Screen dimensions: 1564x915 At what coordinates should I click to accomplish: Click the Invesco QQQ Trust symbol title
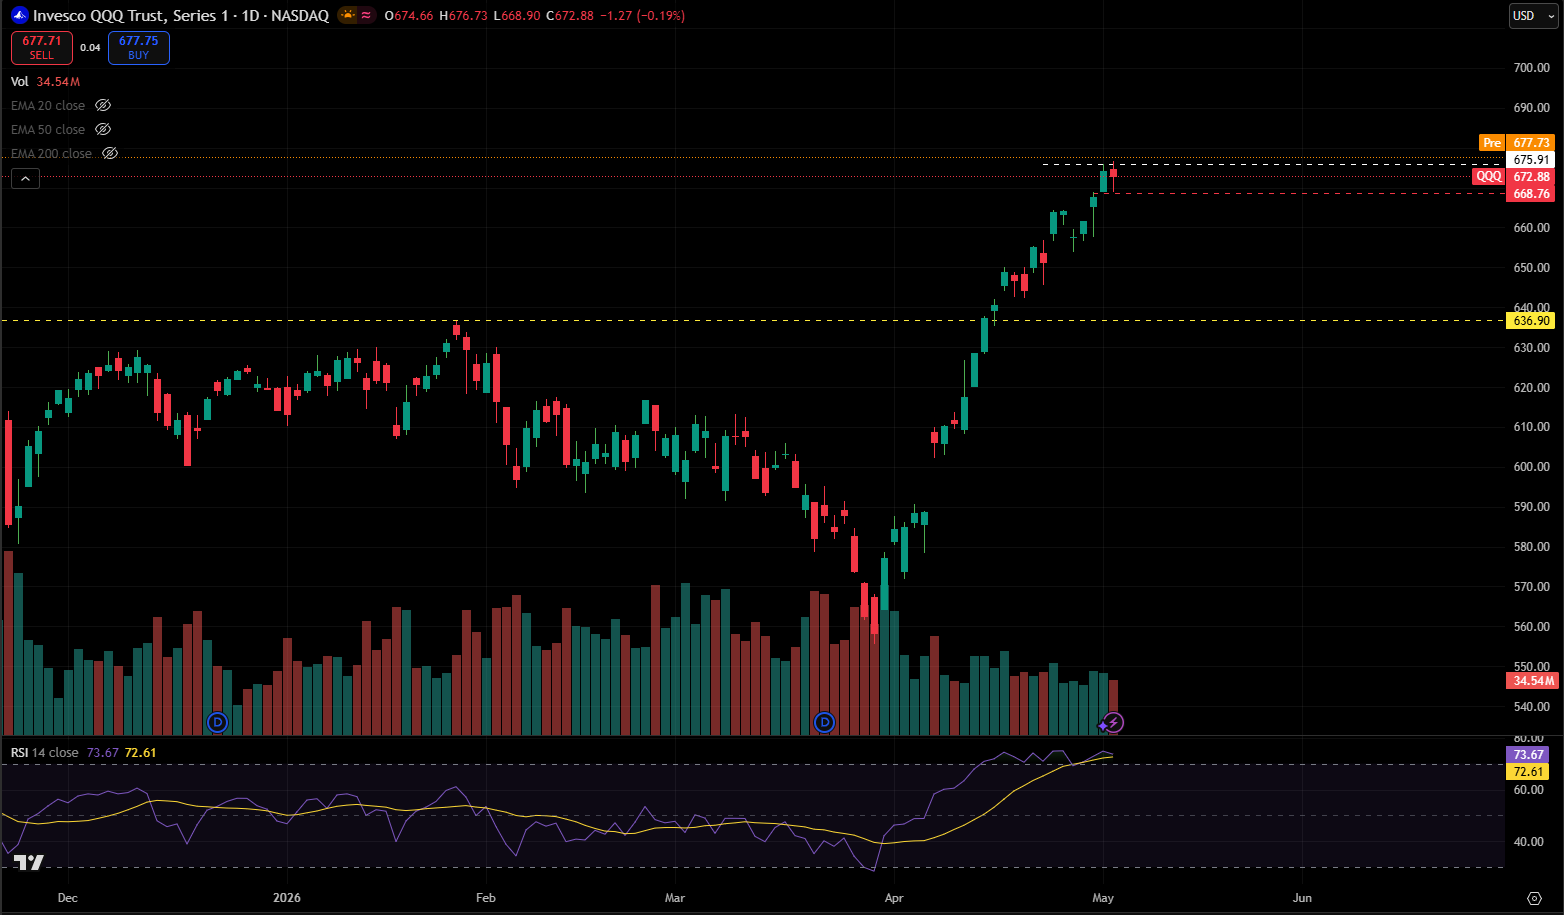[181, 16]
